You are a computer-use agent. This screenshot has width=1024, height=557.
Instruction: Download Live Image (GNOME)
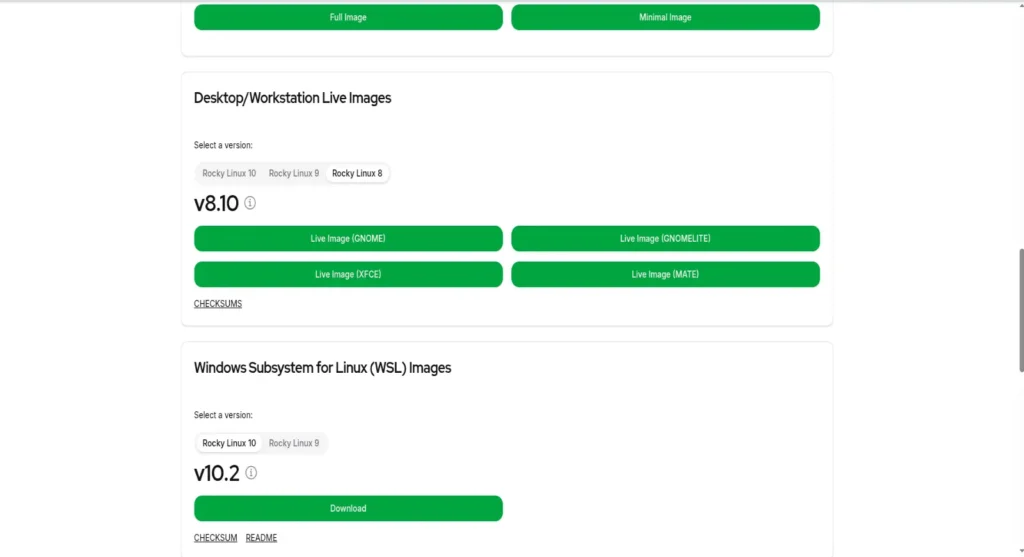[348, 238]
